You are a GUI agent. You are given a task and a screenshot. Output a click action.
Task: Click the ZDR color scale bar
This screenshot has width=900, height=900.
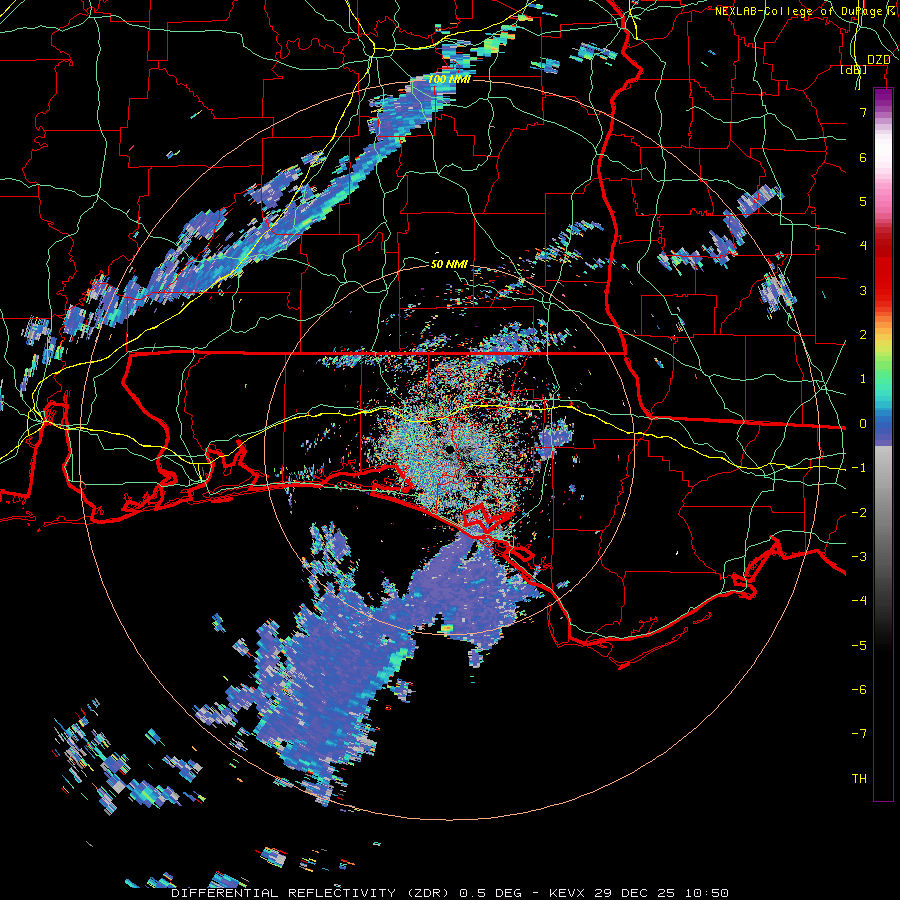[883, 444]
